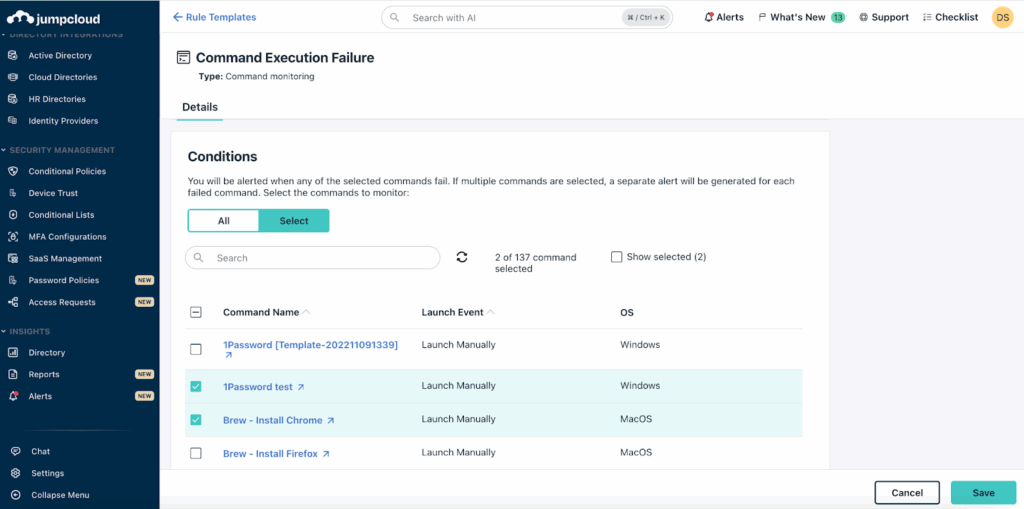1024x509 pixels.
Task: Open Support from top bar
Action: pos(883,17)
